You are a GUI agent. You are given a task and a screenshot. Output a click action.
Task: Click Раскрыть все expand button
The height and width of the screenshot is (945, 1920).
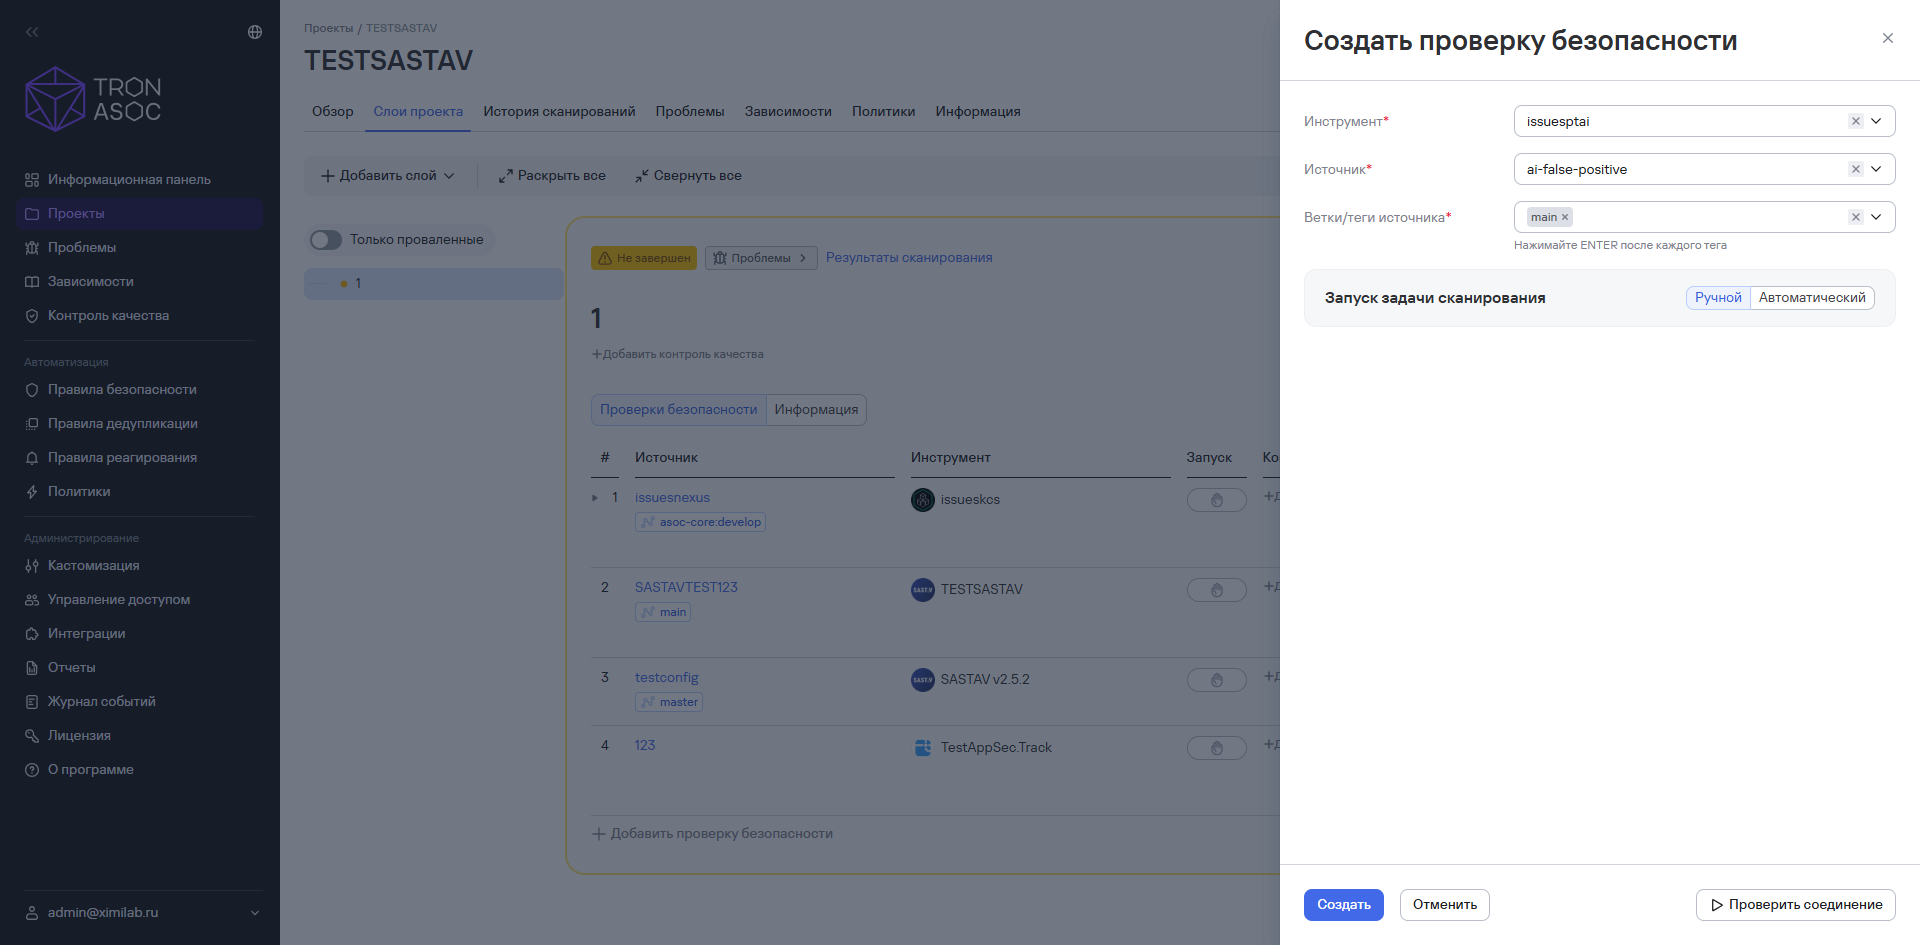coord(552,175)
